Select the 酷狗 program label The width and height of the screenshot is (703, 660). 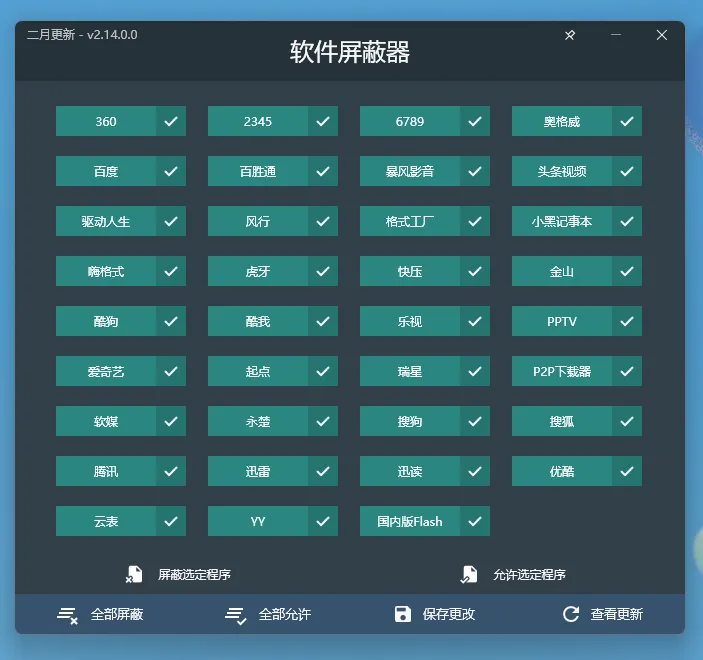pyautogui.click(x=106, y=321)
